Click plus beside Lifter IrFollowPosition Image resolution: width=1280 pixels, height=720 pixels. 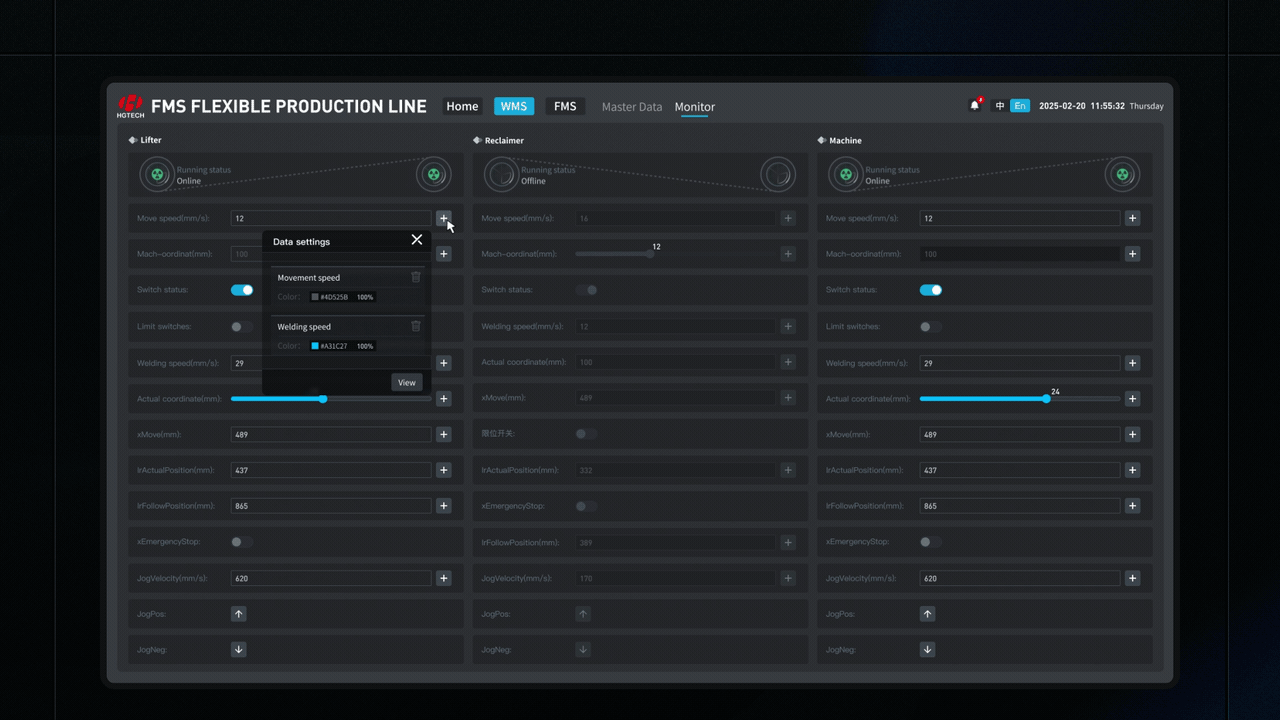444,506
